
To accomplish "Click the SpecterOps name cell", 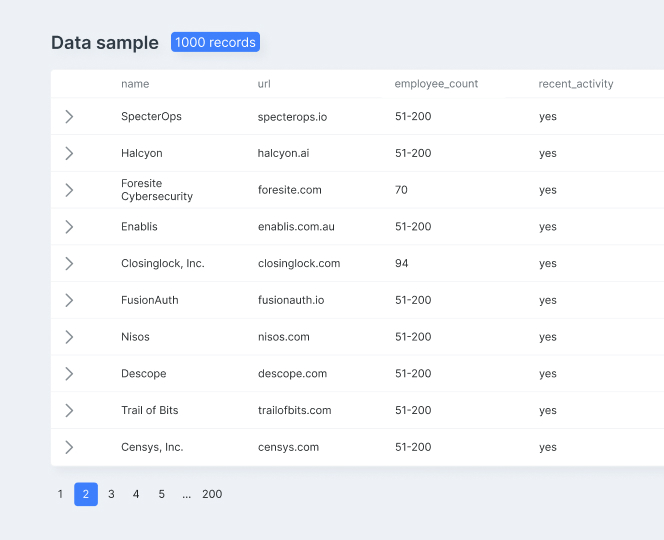I will coord(151,116).
